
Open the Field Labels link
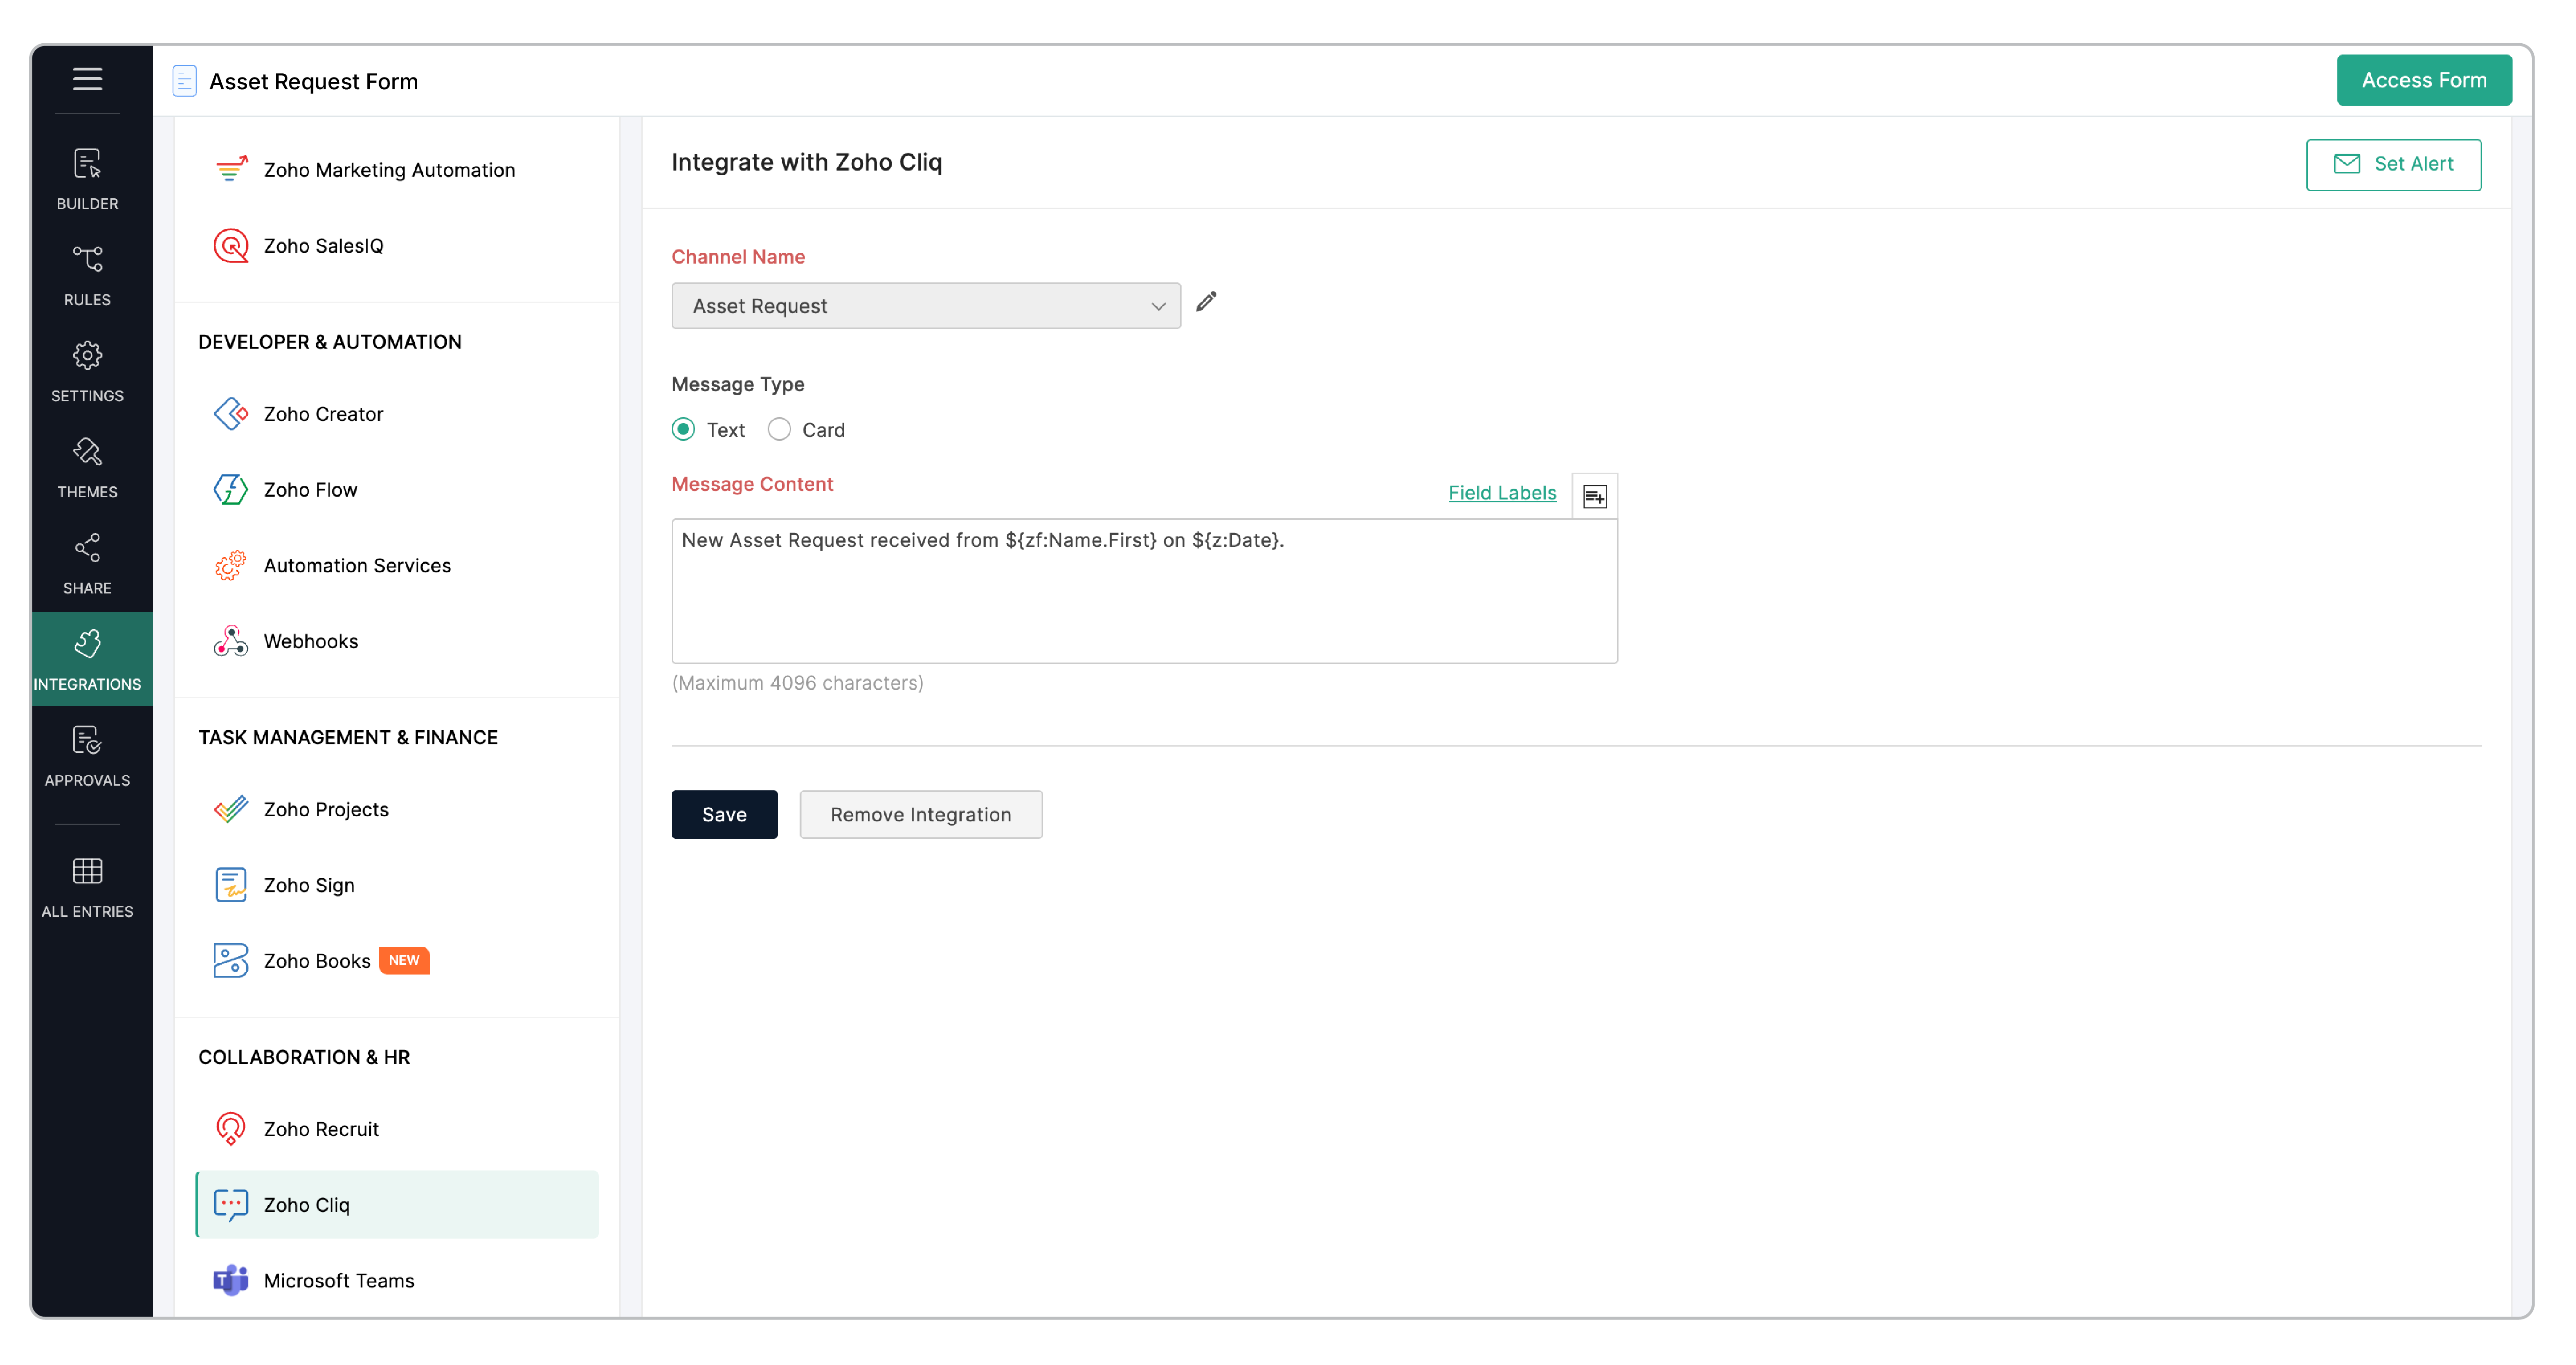[x=1501, y=493]
